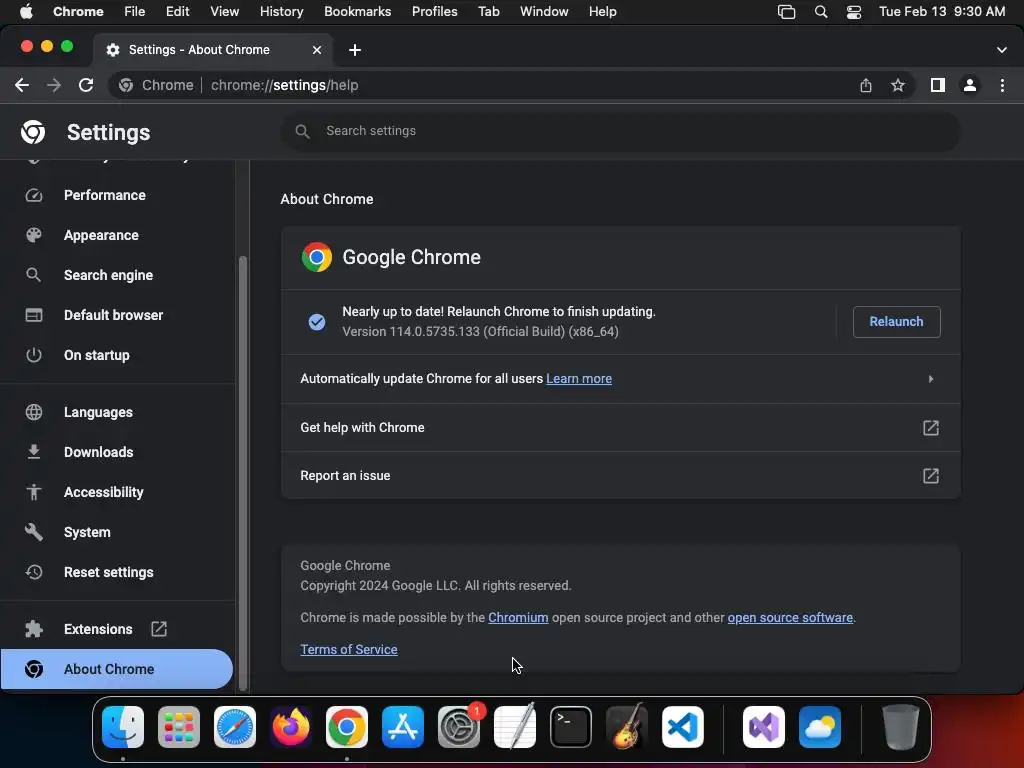Open the Learn more link
This screenshot has width=1024, height=768.
(579, 379)
